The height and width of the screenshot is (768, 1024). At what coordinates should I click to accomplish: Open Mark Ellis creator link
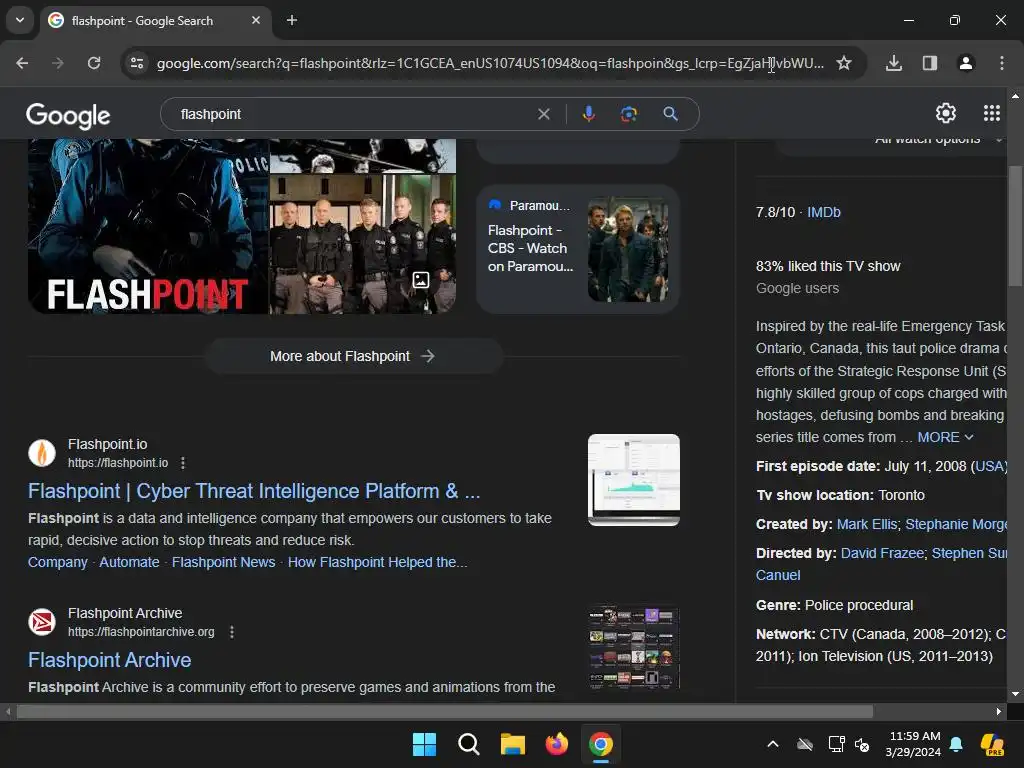(x=867, y=524)
